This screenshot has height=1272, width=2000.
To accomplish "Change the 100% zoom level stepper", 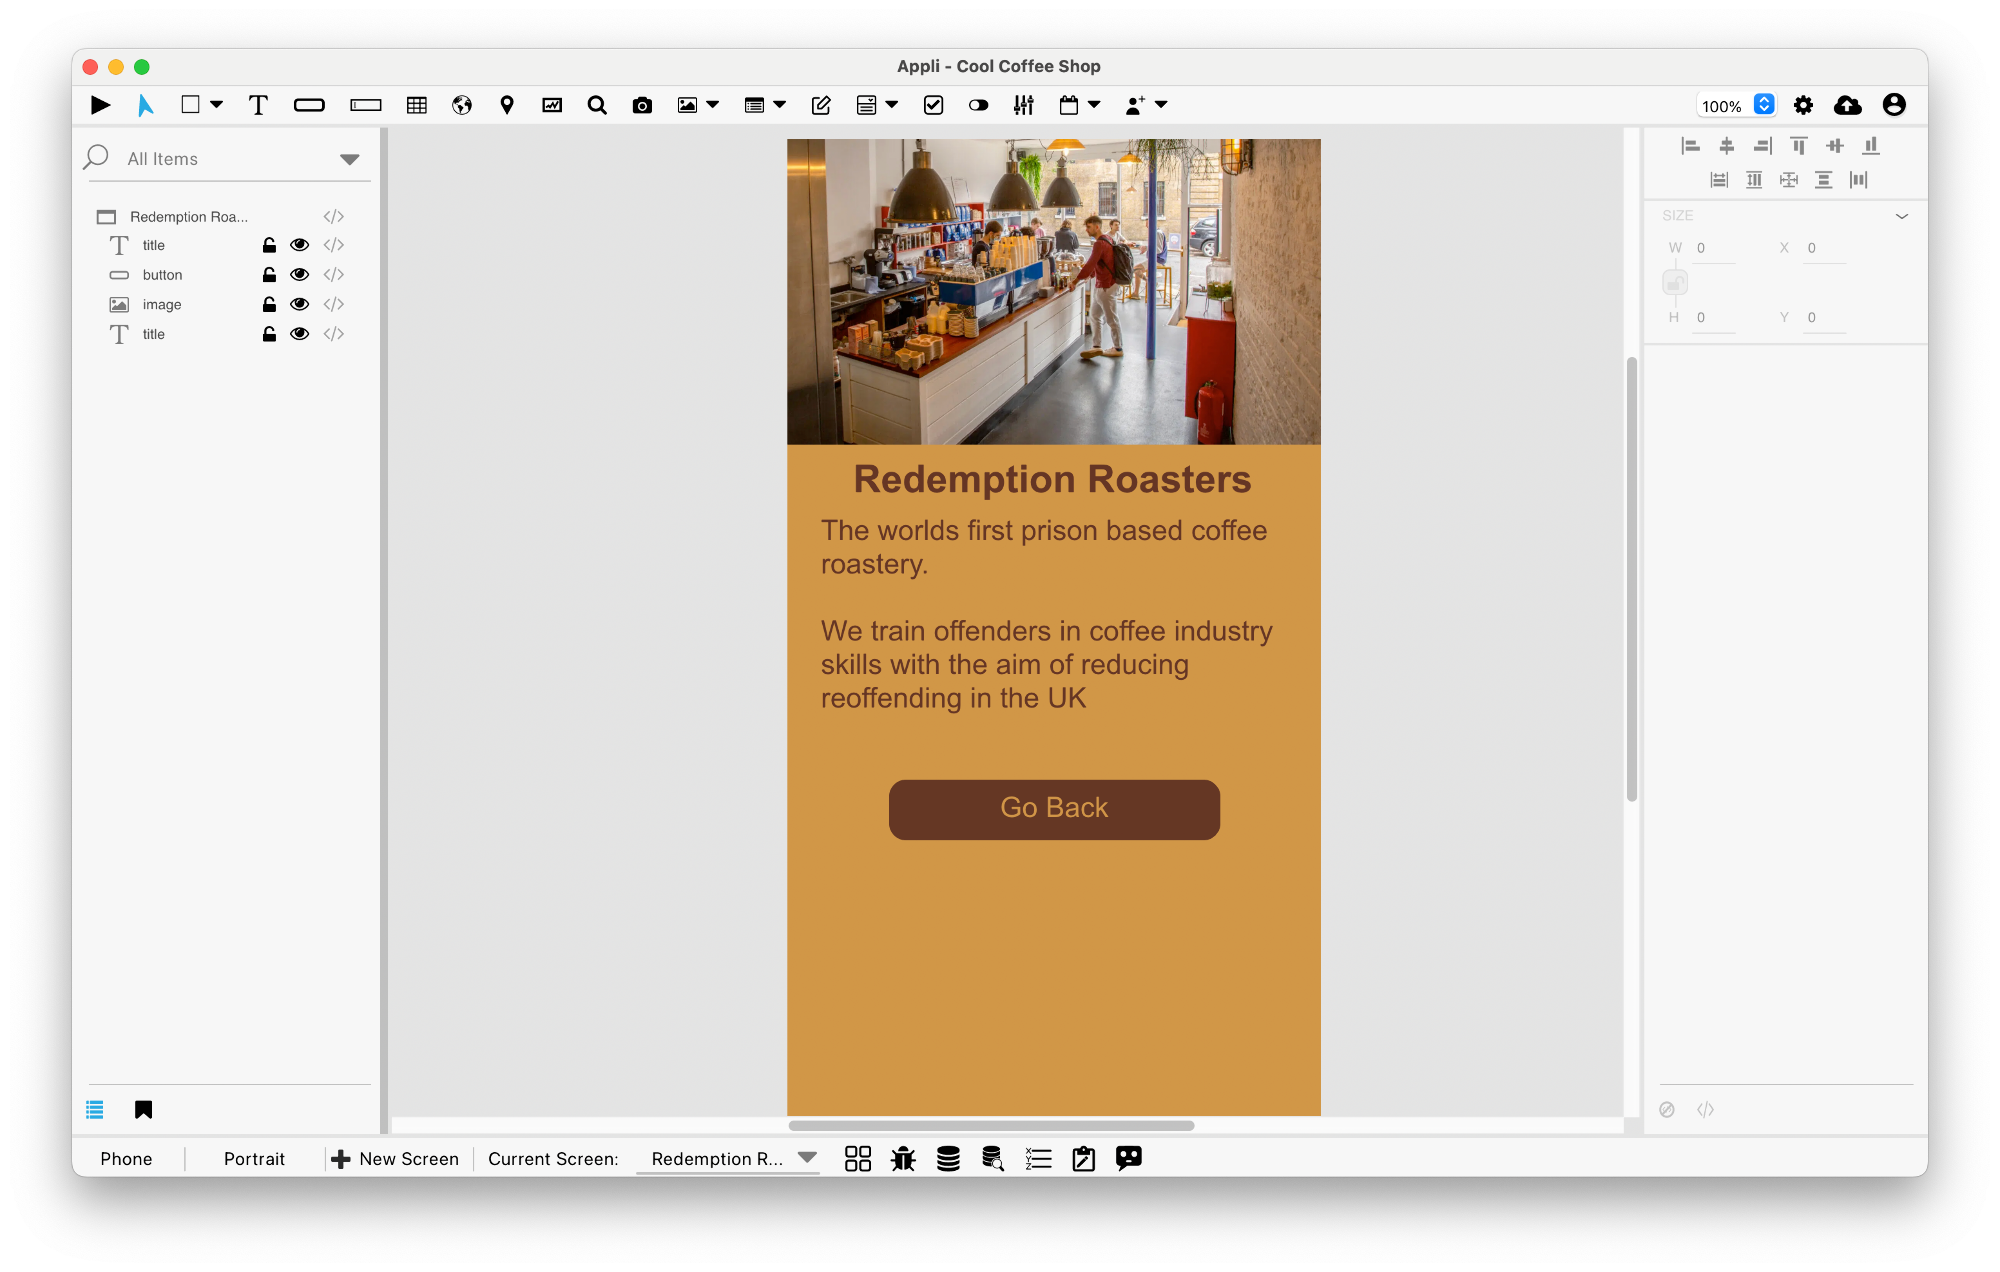I will [x=1764, y=105].
